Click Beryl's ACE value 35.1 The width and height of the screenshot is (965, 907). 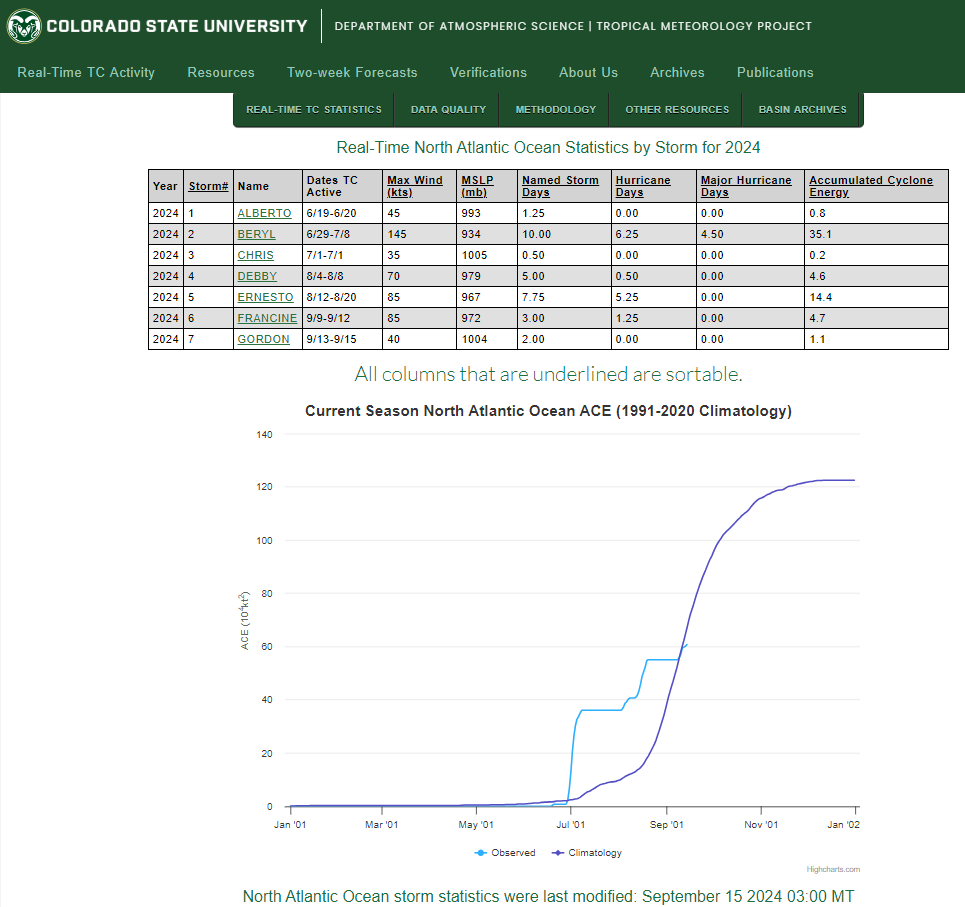tap(820, 234)
